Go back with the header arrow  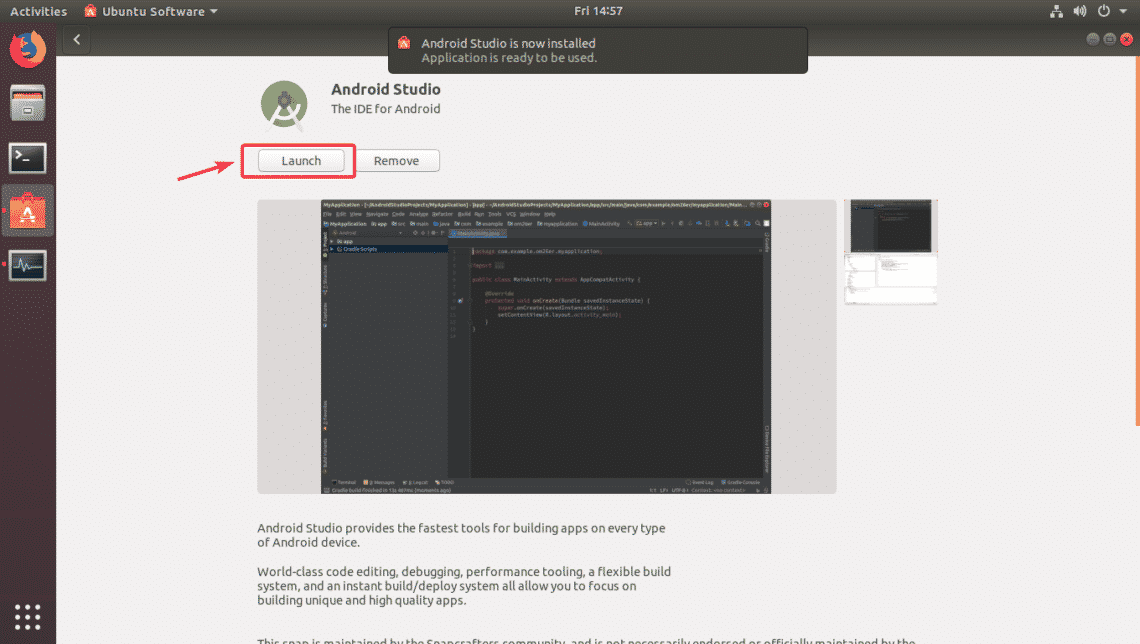pyautogui.click(x=77, y=40)
